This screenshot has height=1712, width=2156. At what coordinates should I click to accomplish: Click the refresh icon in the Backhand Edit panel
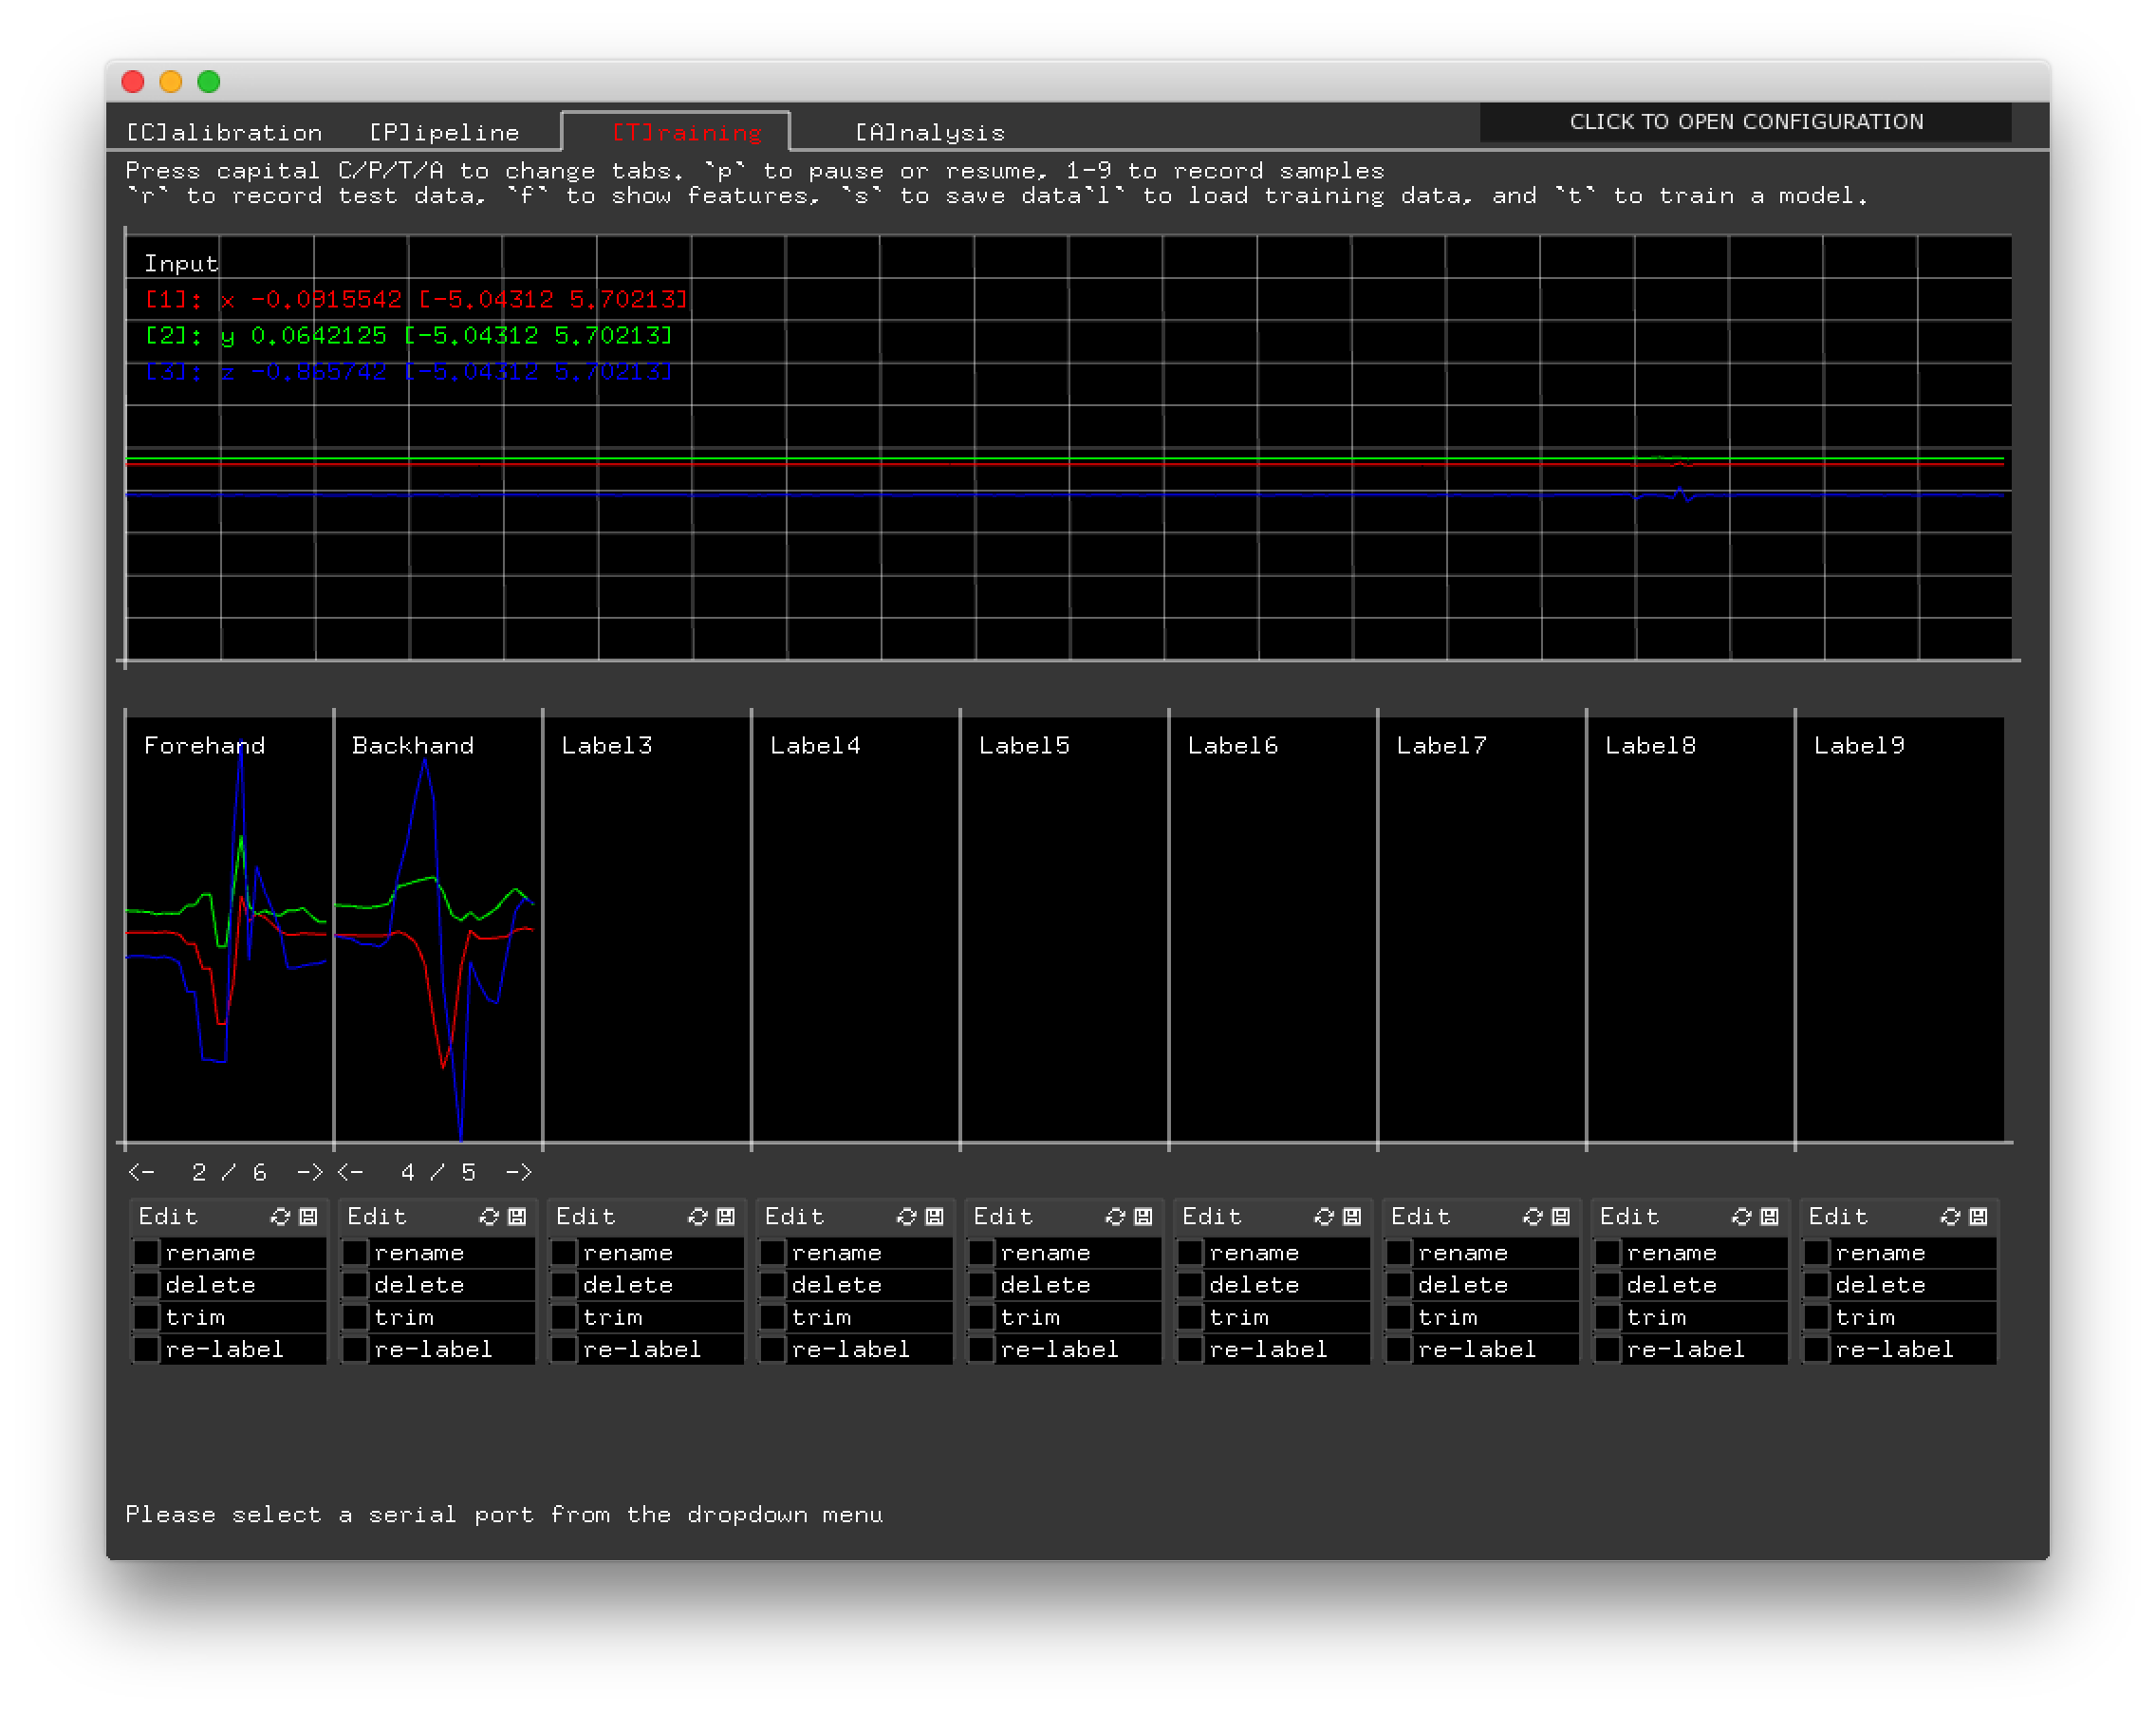click(x=490, y=1217)
